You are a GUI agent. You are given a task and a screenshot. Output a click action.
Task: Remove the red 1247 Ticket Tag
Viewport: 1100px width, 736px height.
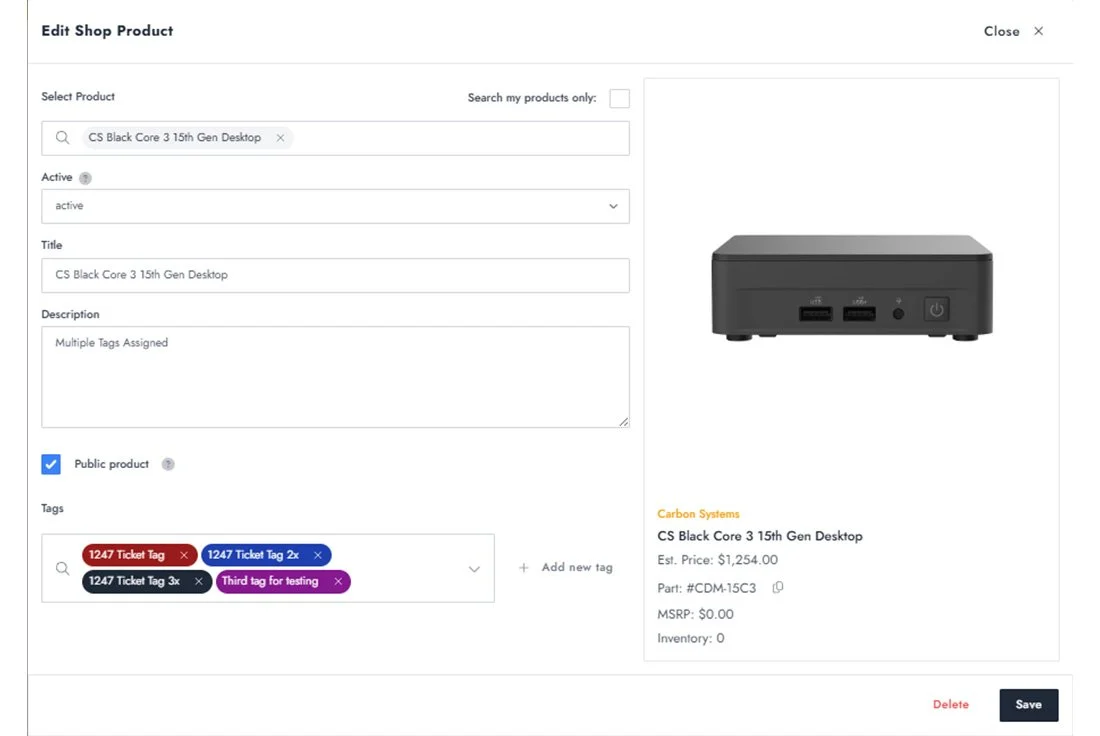[x=184, y=555]
